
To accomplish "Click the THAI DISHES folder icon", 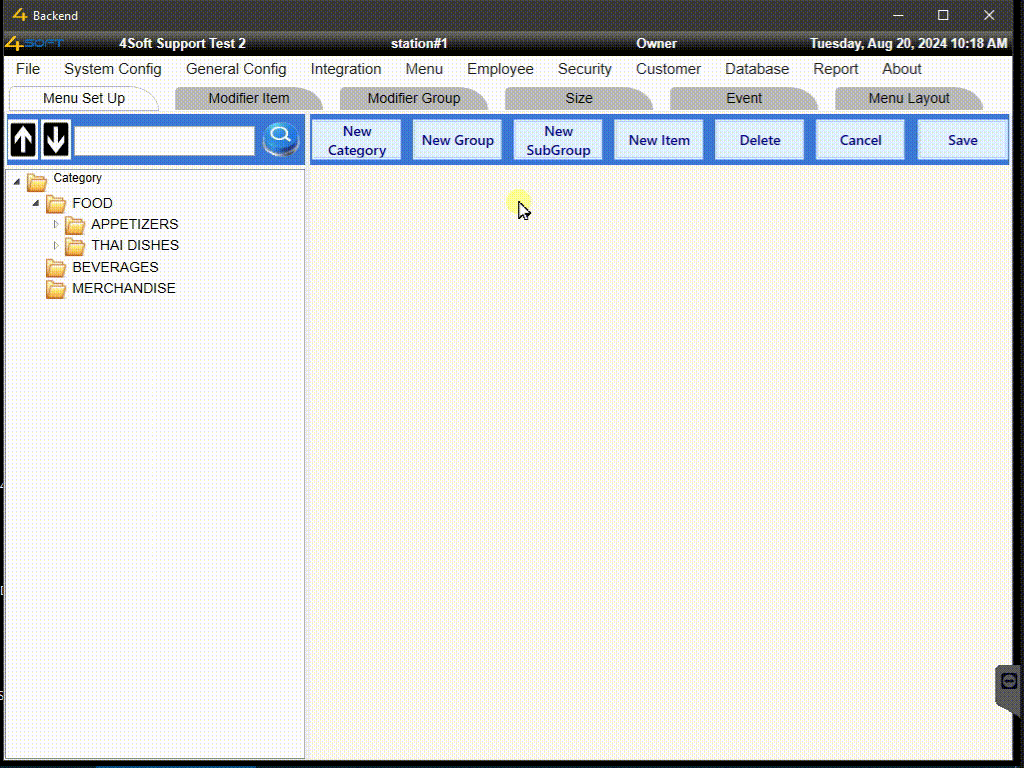I will point(74,246).
